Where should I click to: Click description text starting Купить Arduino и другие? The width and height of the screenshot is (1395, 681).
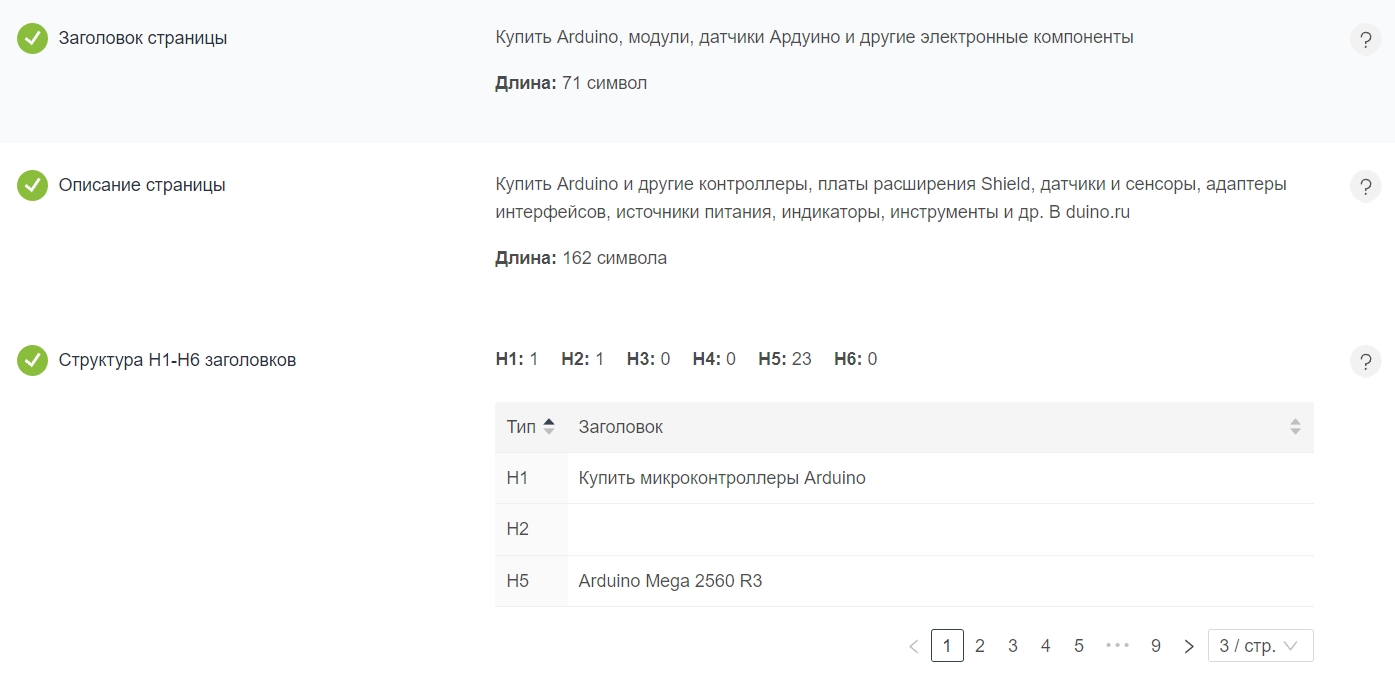[891, 198]
